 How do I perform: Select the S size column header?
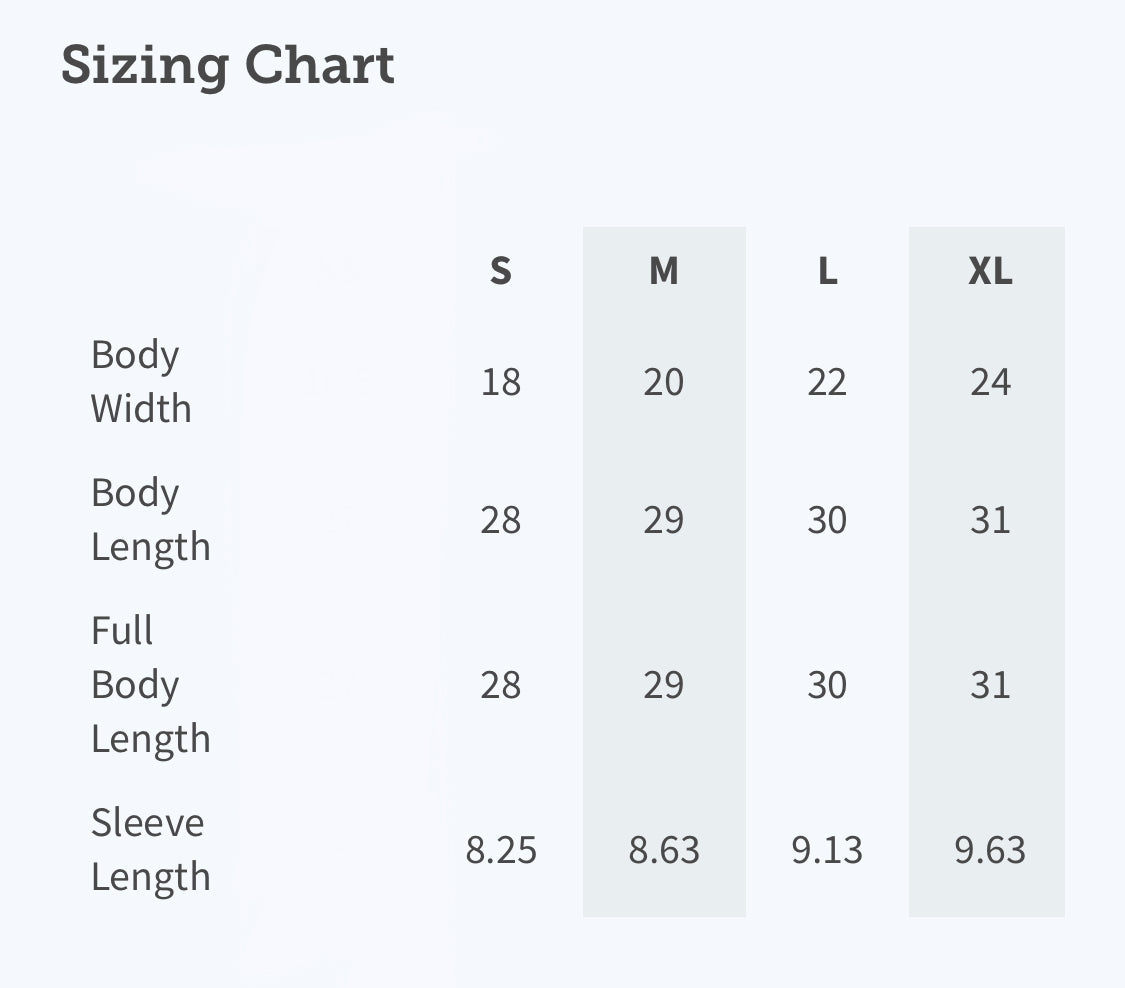[x=501, y=271]
